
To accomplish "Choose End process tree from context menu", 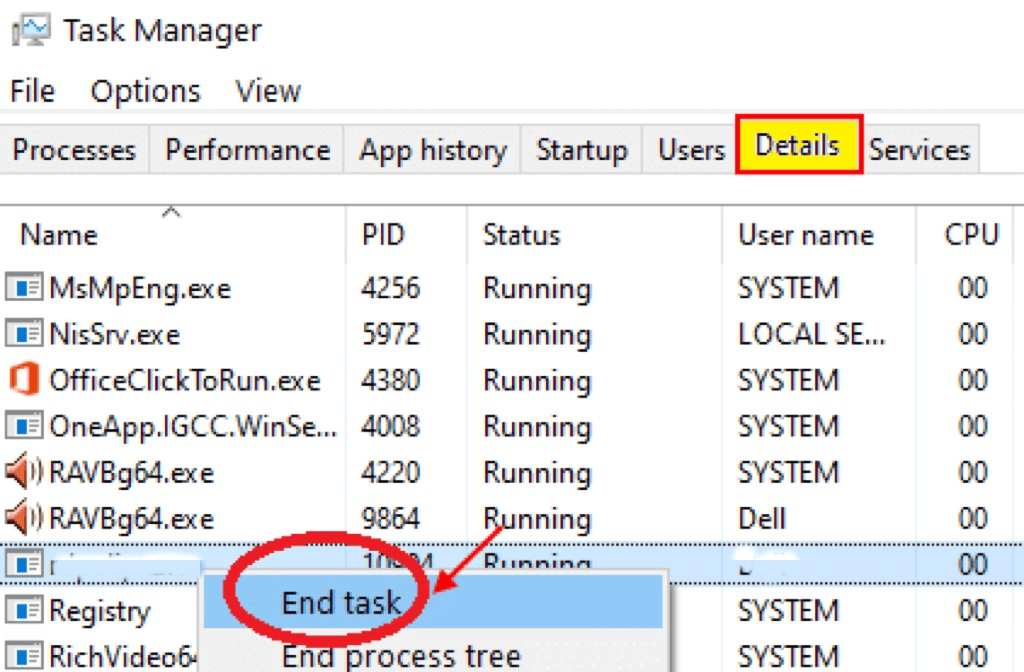I will pyautogui.click(x=433, y=655).
